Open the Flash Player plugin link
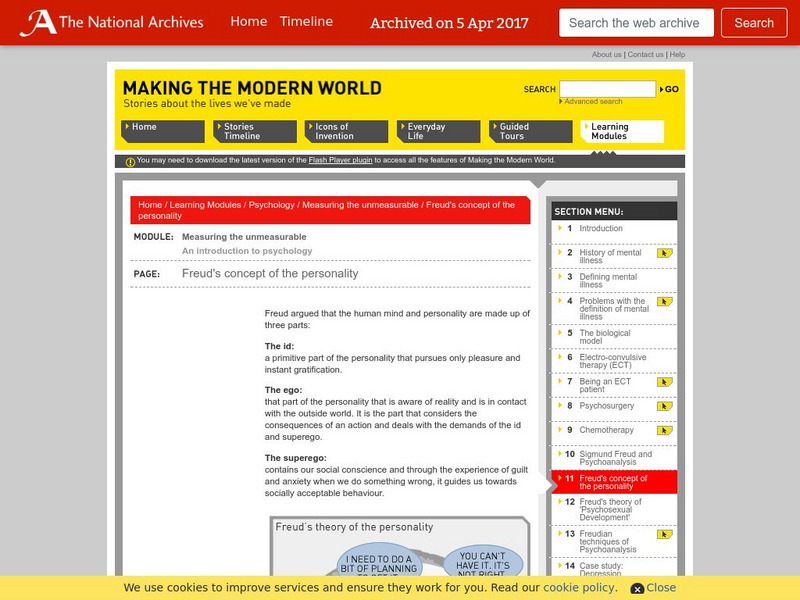This screenshot has width=800, height=600. pyautogui.click(x=340, y=160)
